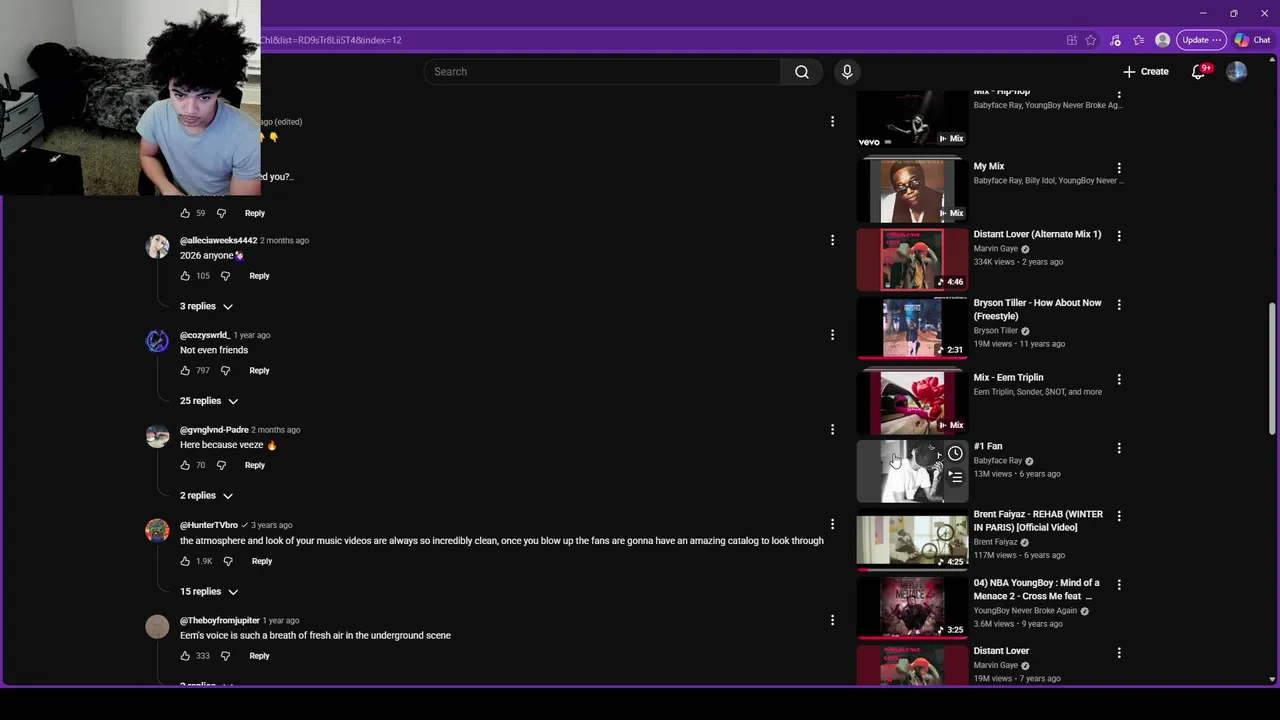
Task: Open options menu for cozyswrld_ comment
Action: pyautogui.click(x=832, y=335)
